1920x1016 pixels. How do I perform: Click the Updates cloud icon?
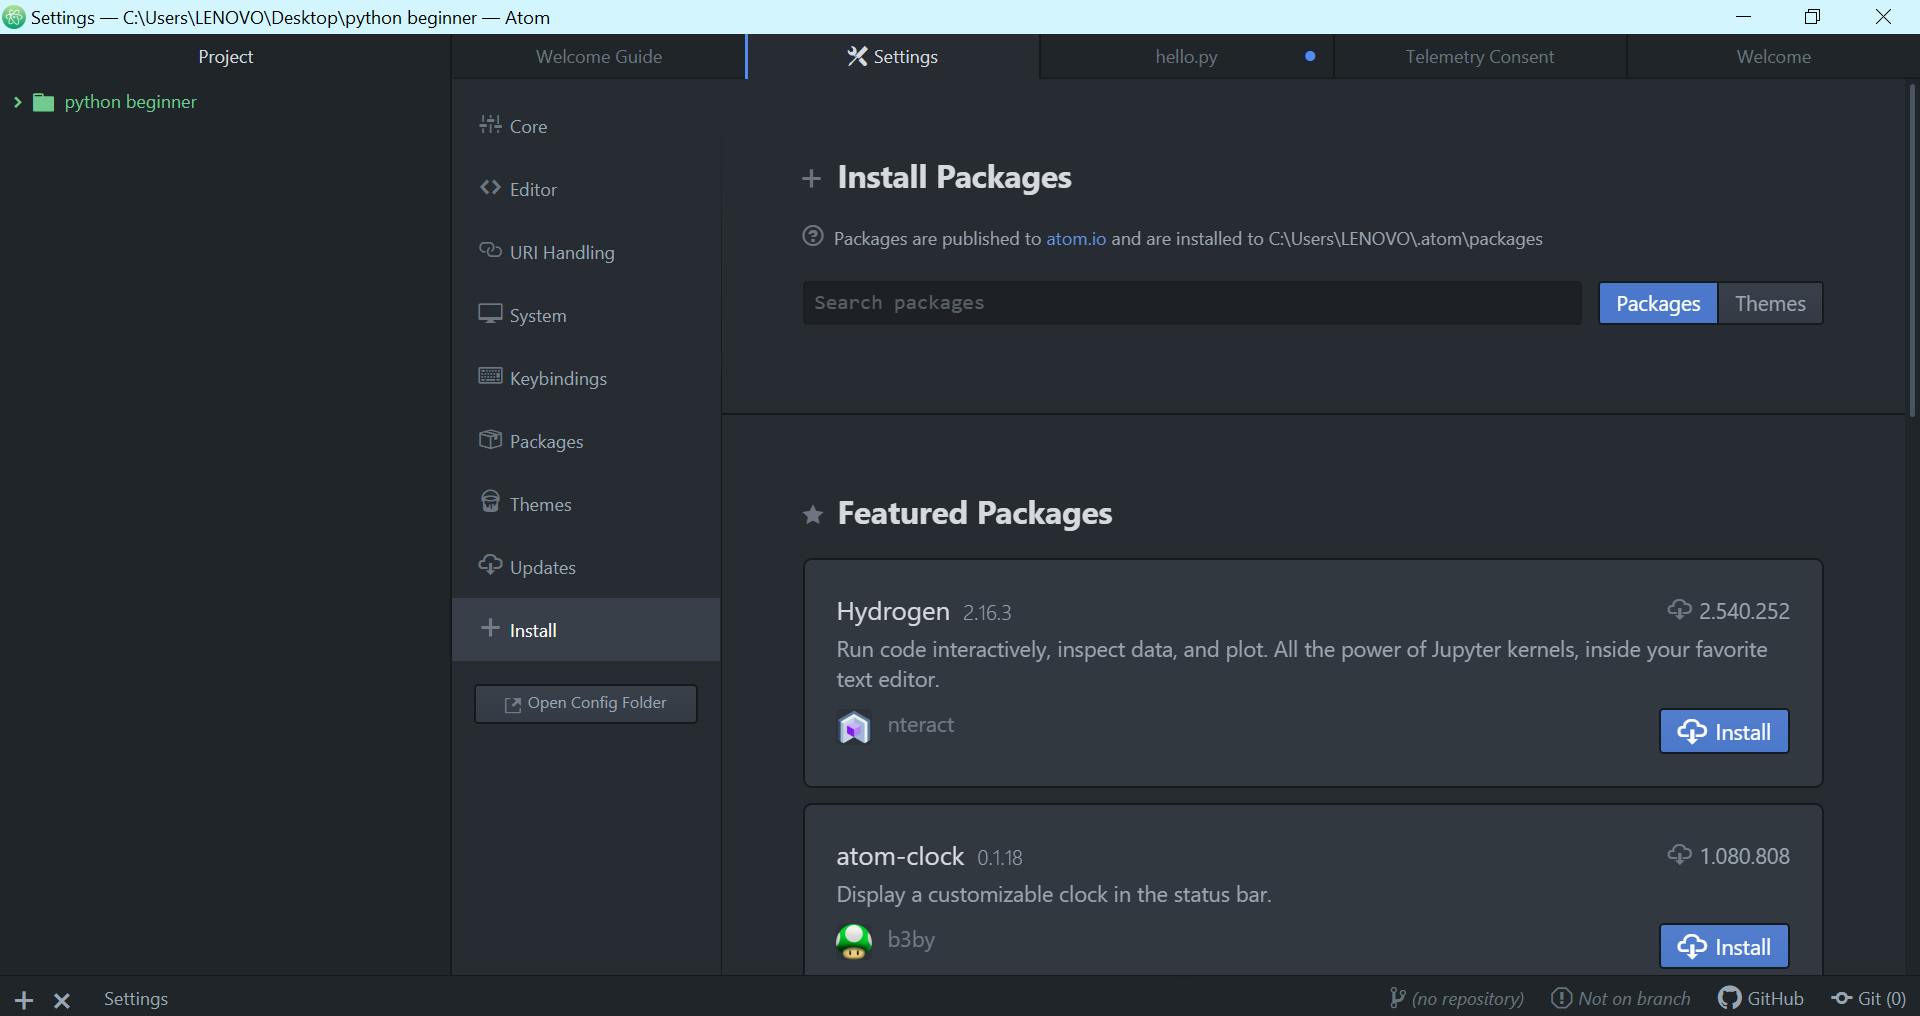point(490,565)
